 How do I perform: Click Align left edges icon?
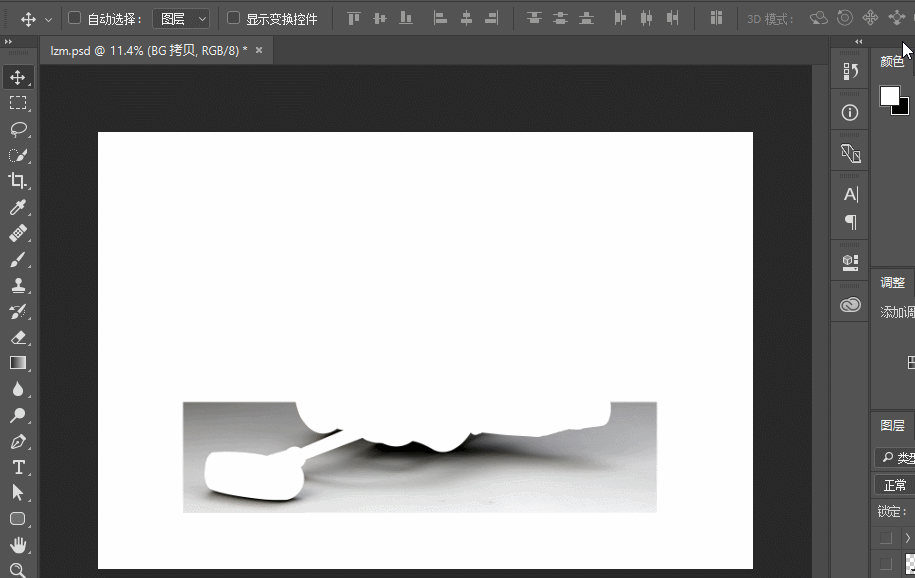tap(440, 19)
